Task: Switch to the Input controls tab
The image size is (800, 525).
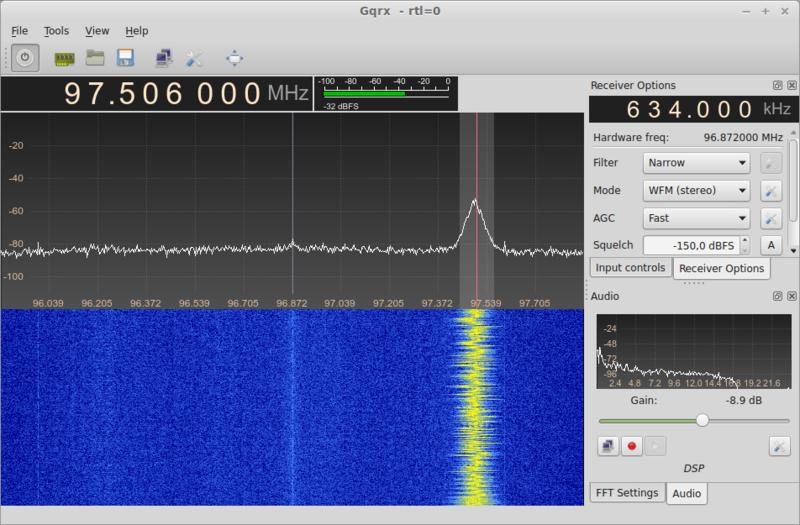Action: pyautogui.click(x=631, y=268)
